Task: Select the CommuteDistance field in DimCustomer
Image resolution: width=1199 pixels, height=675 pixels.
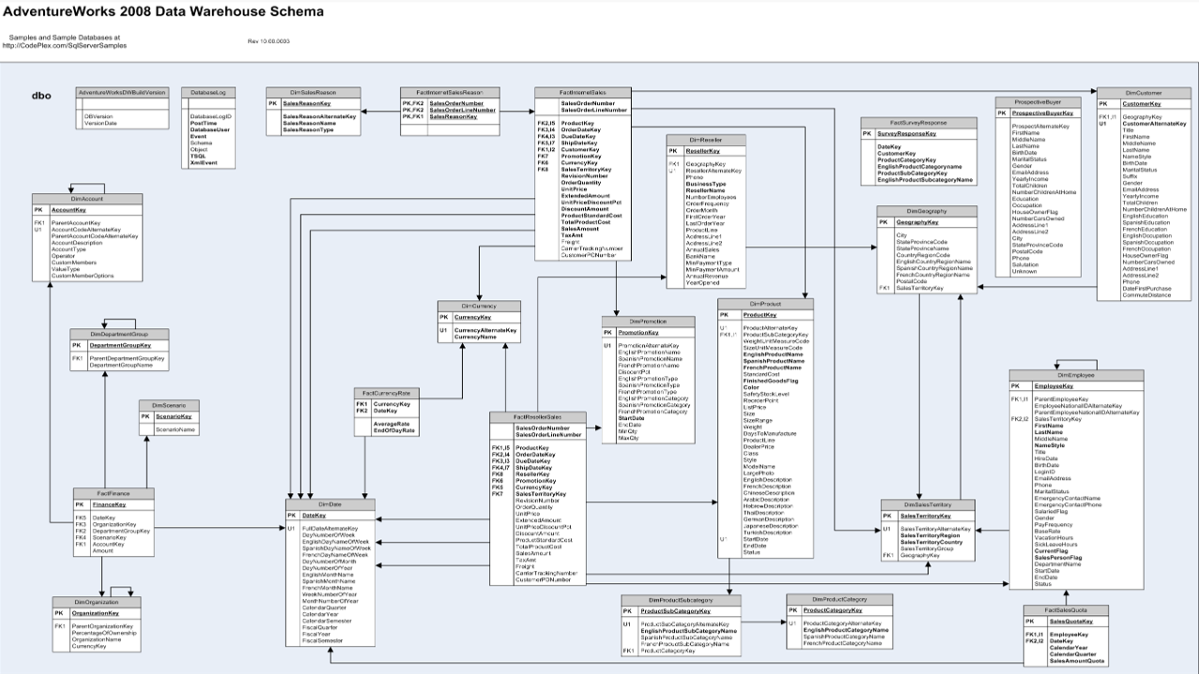Action: click(x=1146, y=295)
